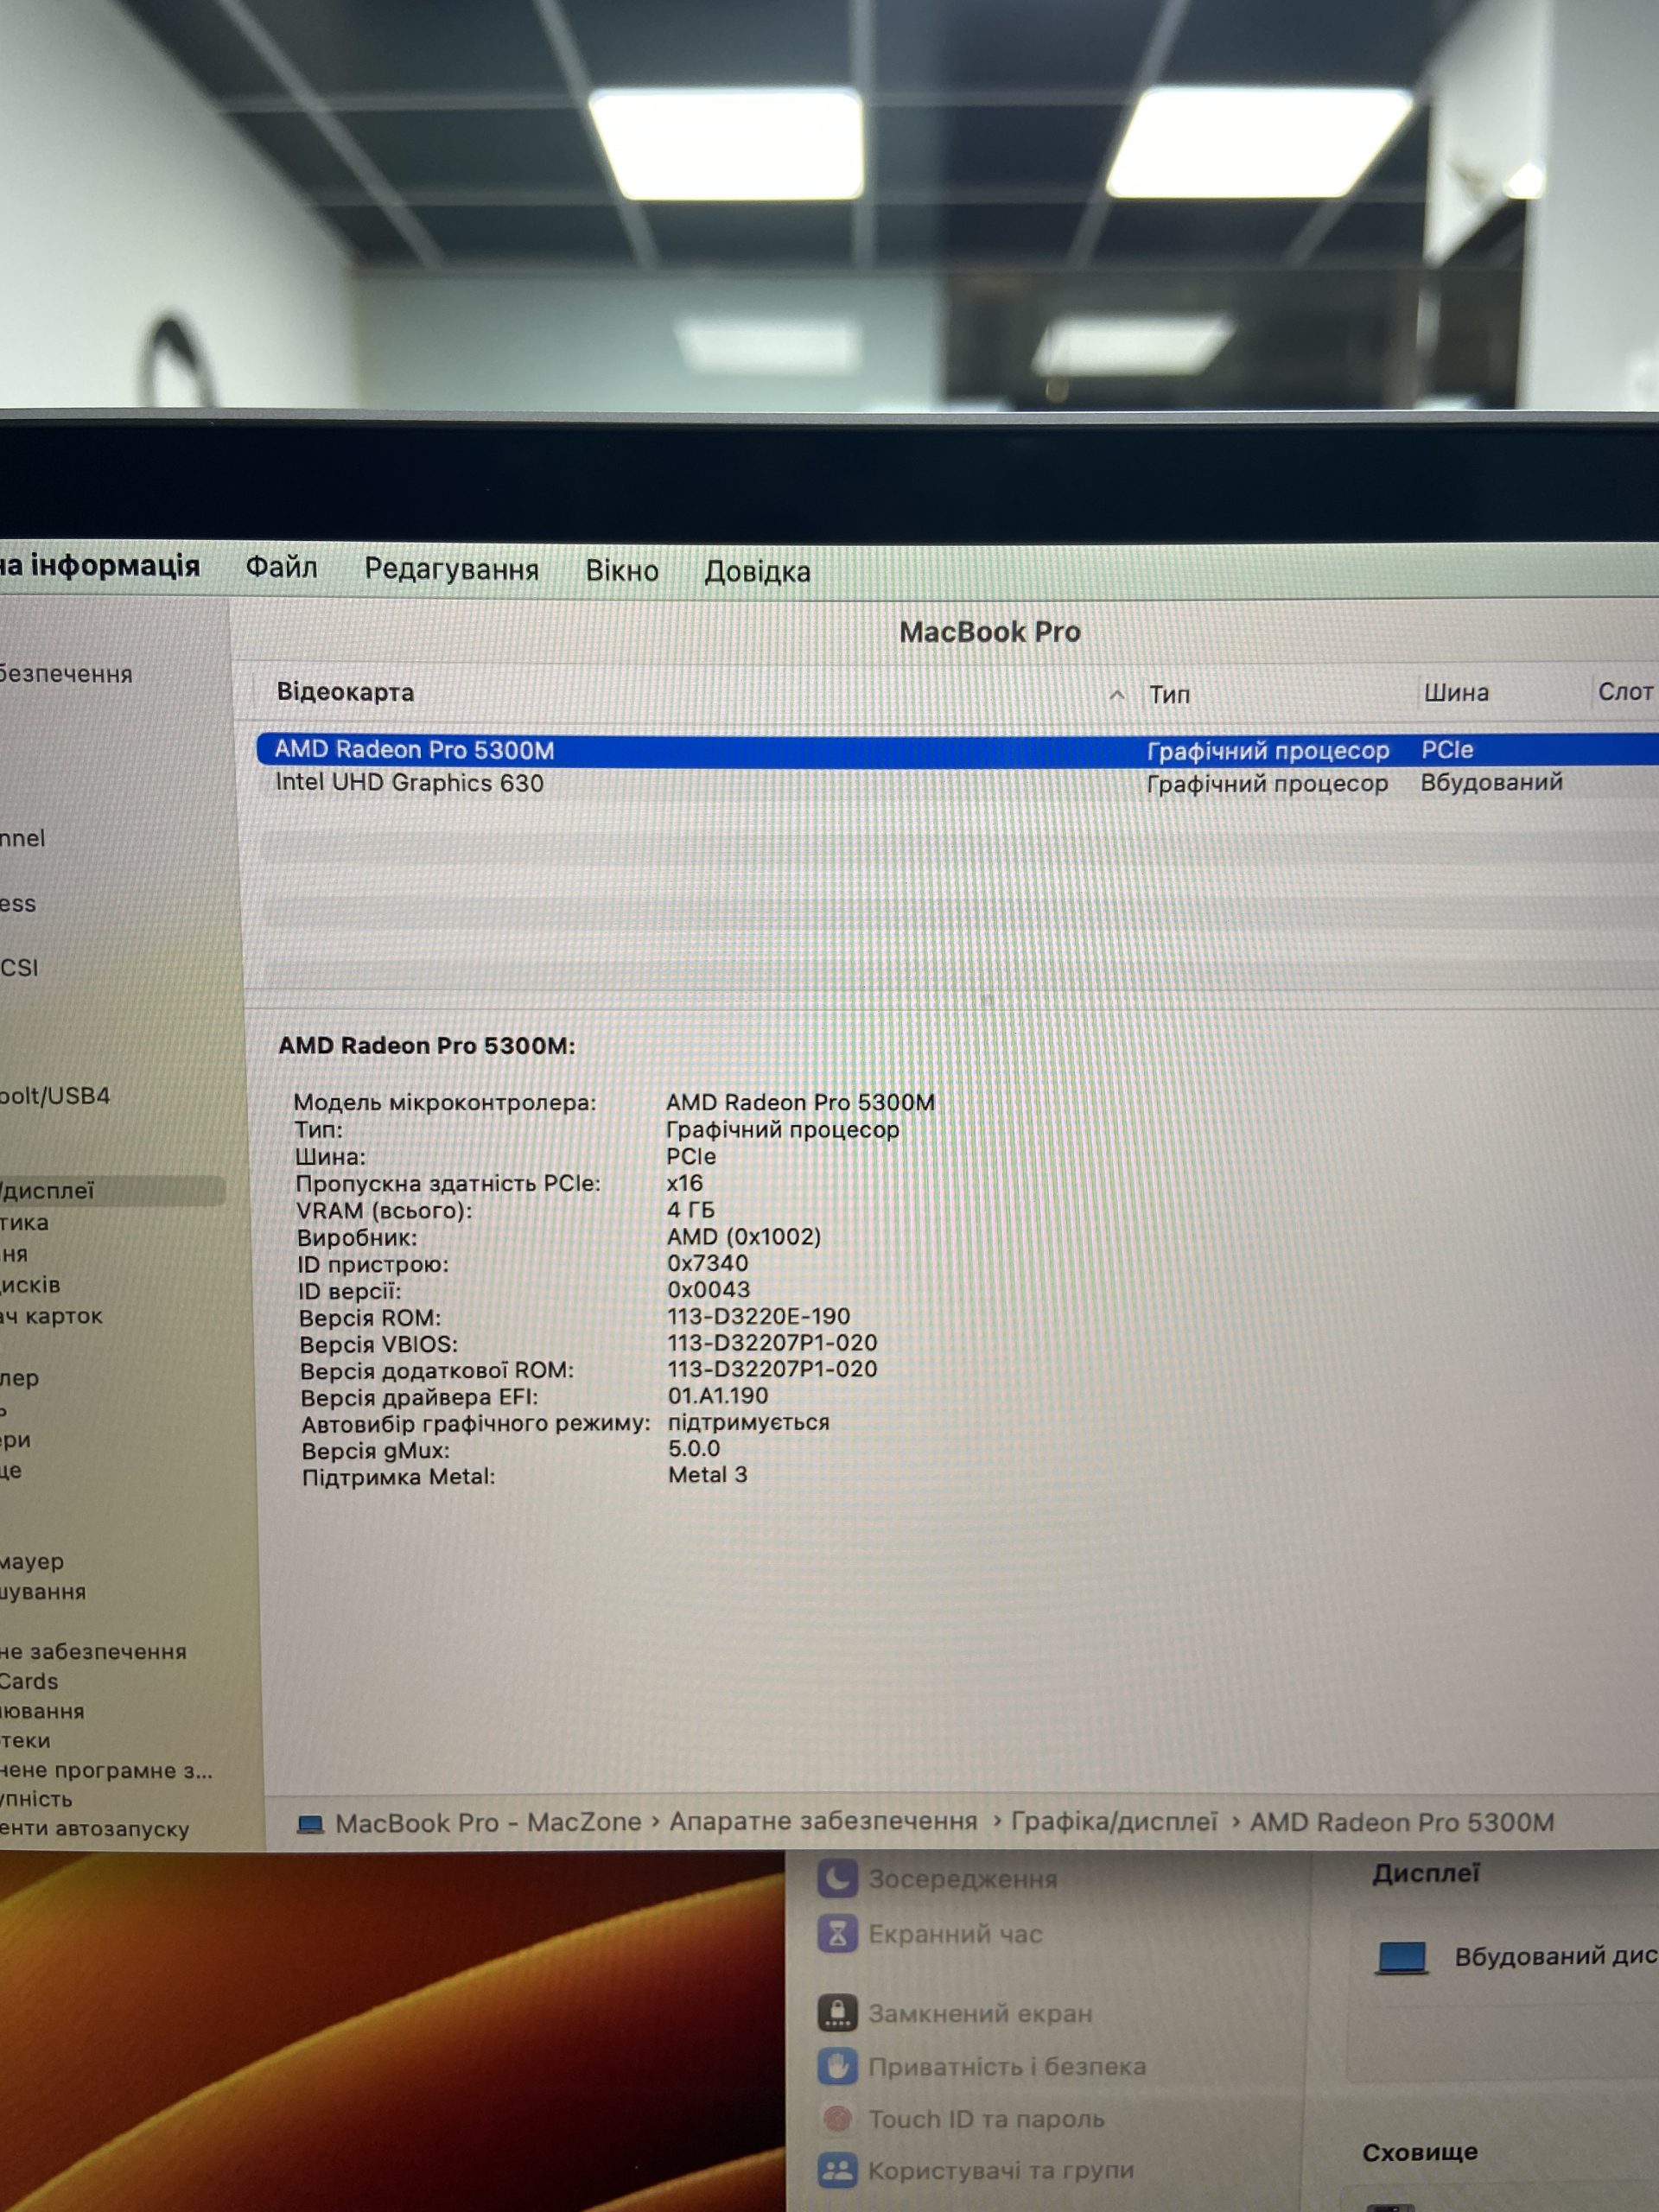This screenshot has height=2212, width=1659.
Task: Click the Слот column header
Action: (1625, 691)
